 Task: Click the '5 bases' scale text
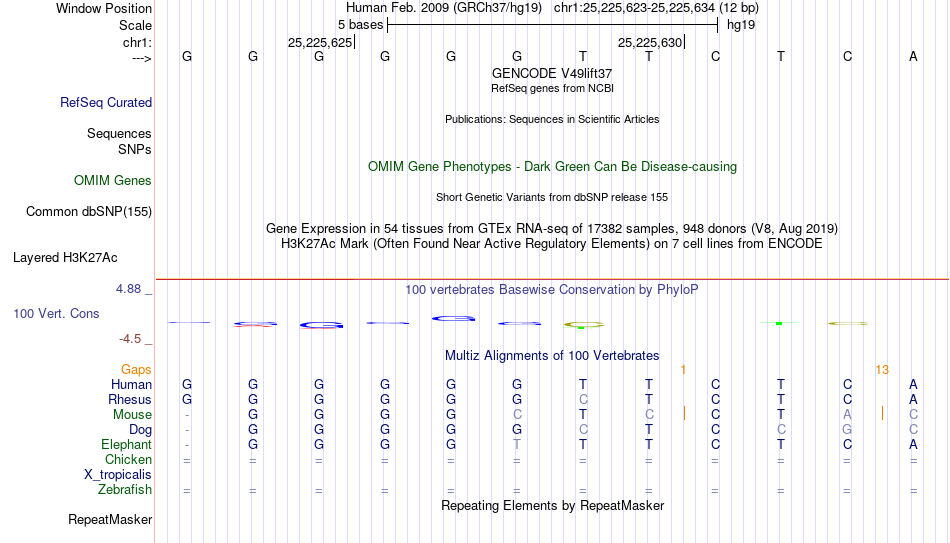360,25
